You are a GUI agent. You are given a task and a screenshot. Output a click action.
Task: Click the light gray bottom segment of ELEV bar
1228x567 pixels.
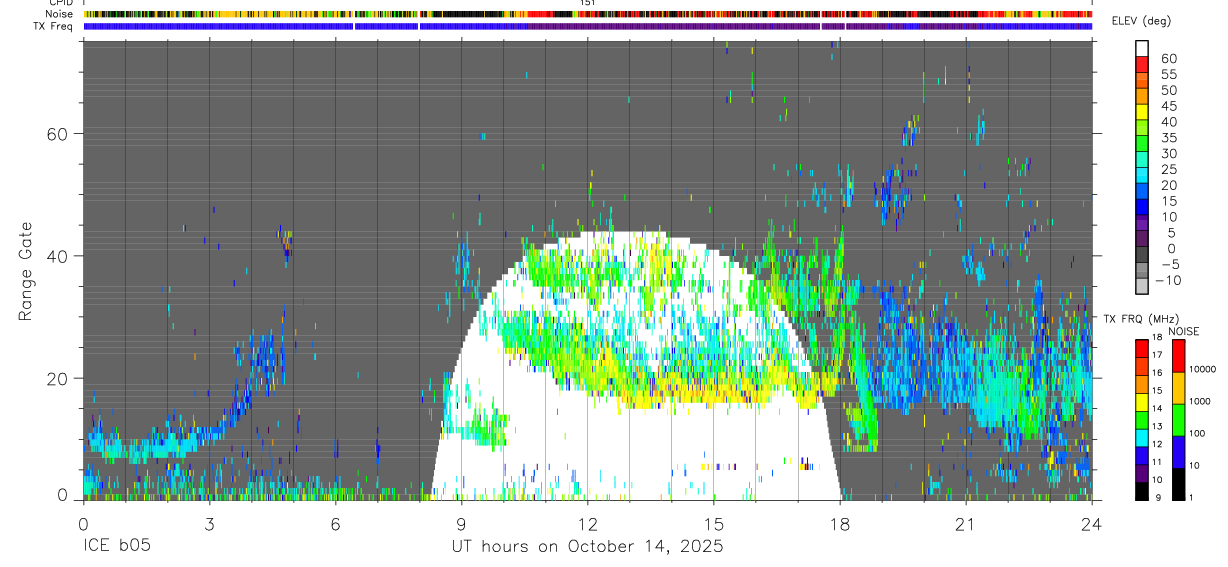point(1142,288)
